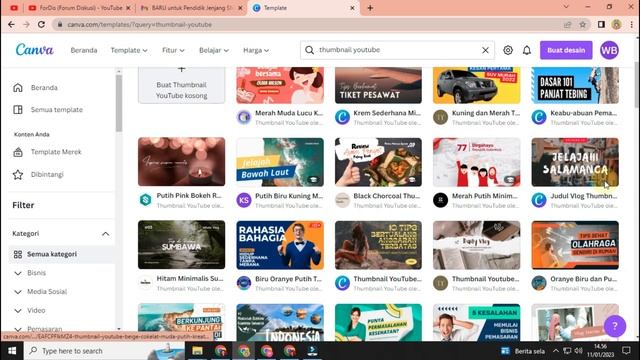
Task: Open the Rahasia Bahagia thumbnail
Action: point(280,245)
